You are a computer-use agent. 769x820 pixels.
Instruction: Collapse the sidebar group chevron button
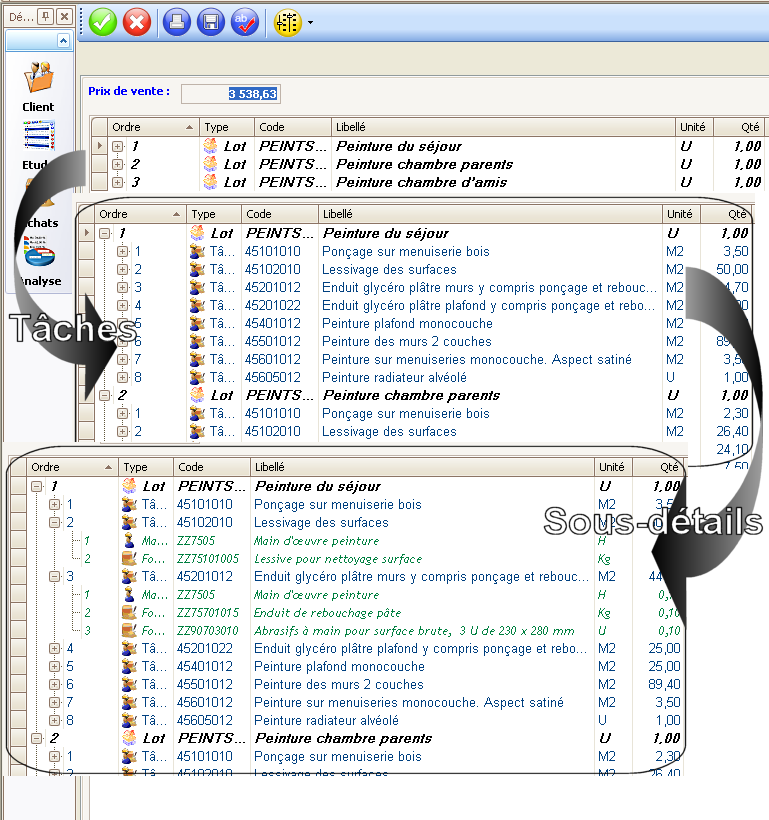click(x=63, y=41)
